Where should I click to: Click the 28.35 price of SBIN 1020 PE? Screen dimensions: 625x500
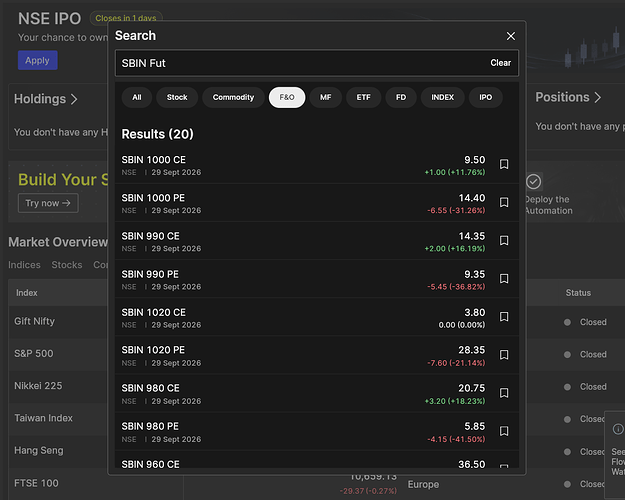(x=472, y=350)
